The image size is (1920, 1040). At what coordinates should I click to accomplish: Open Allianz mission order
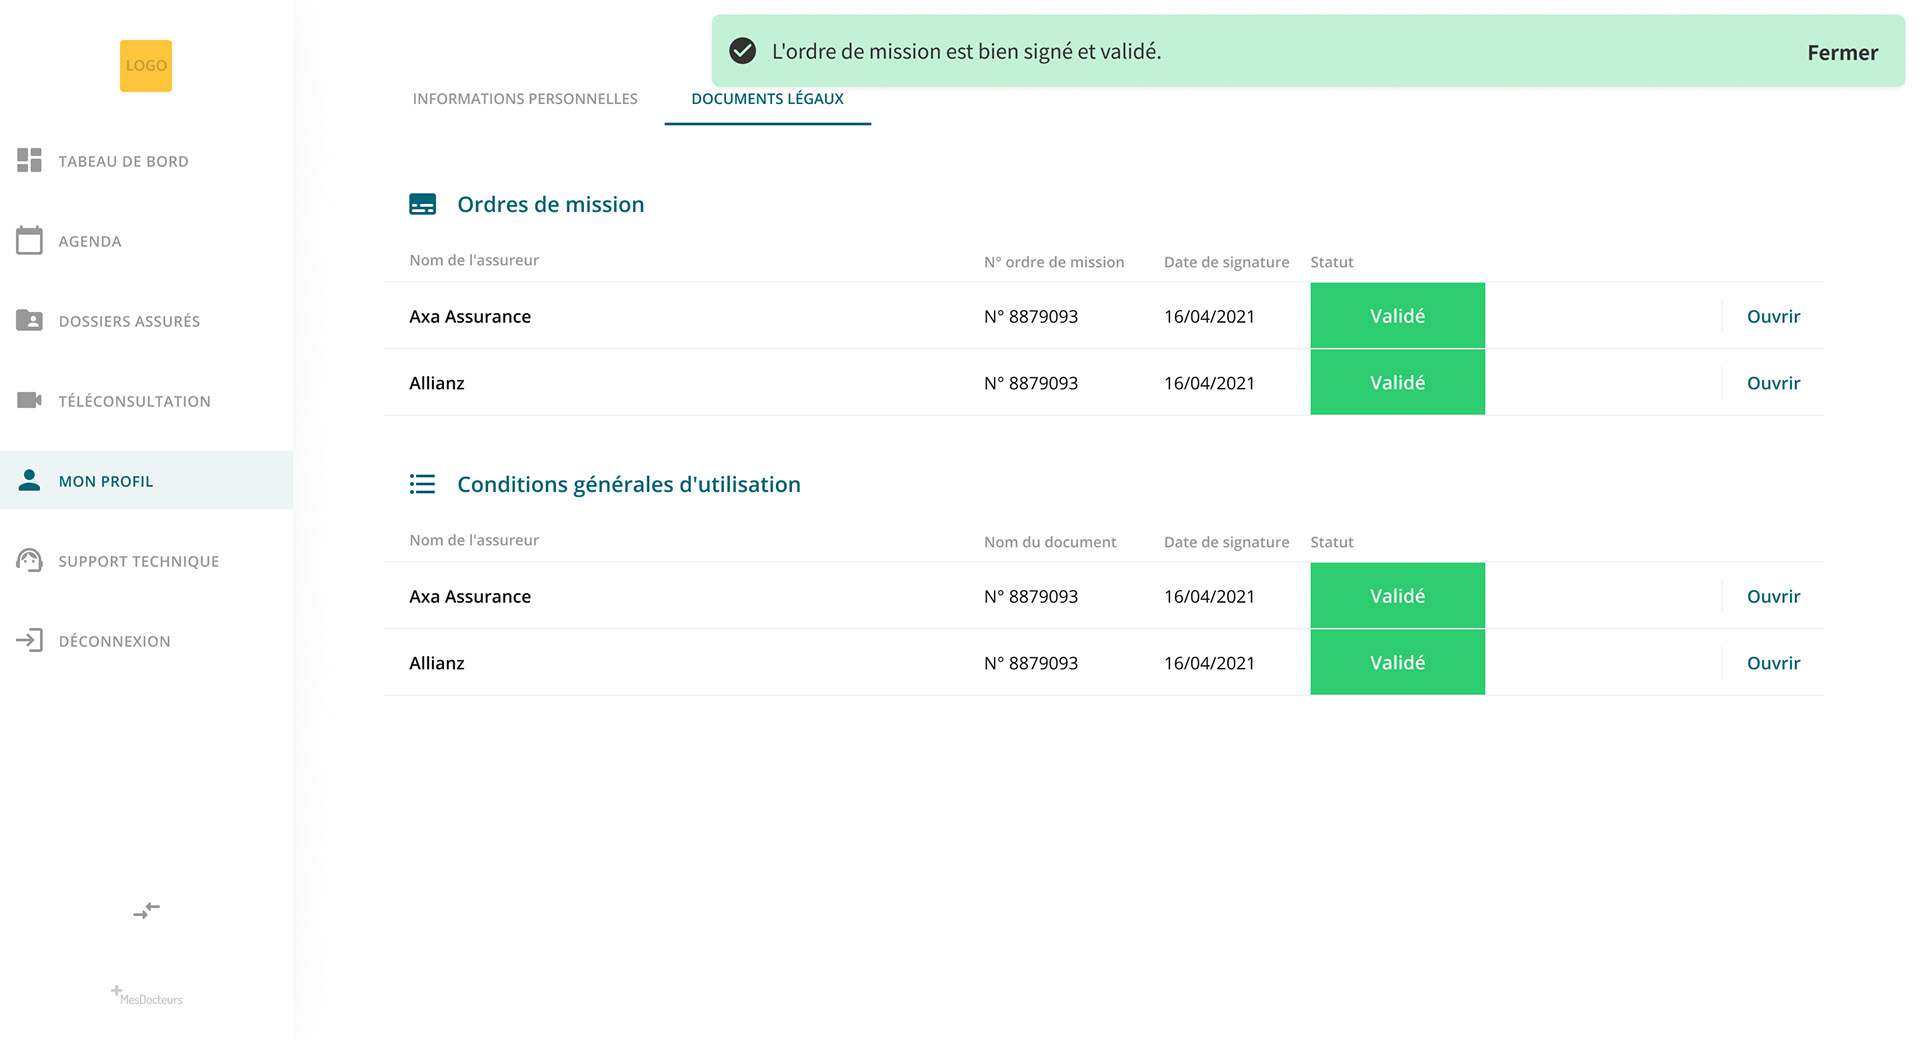click(1773, 383)
